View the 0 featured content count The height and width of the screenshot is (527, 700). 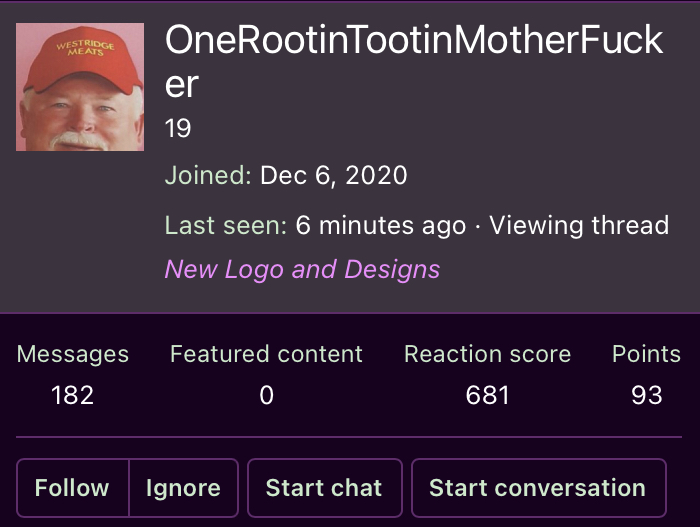pos(266,395)
